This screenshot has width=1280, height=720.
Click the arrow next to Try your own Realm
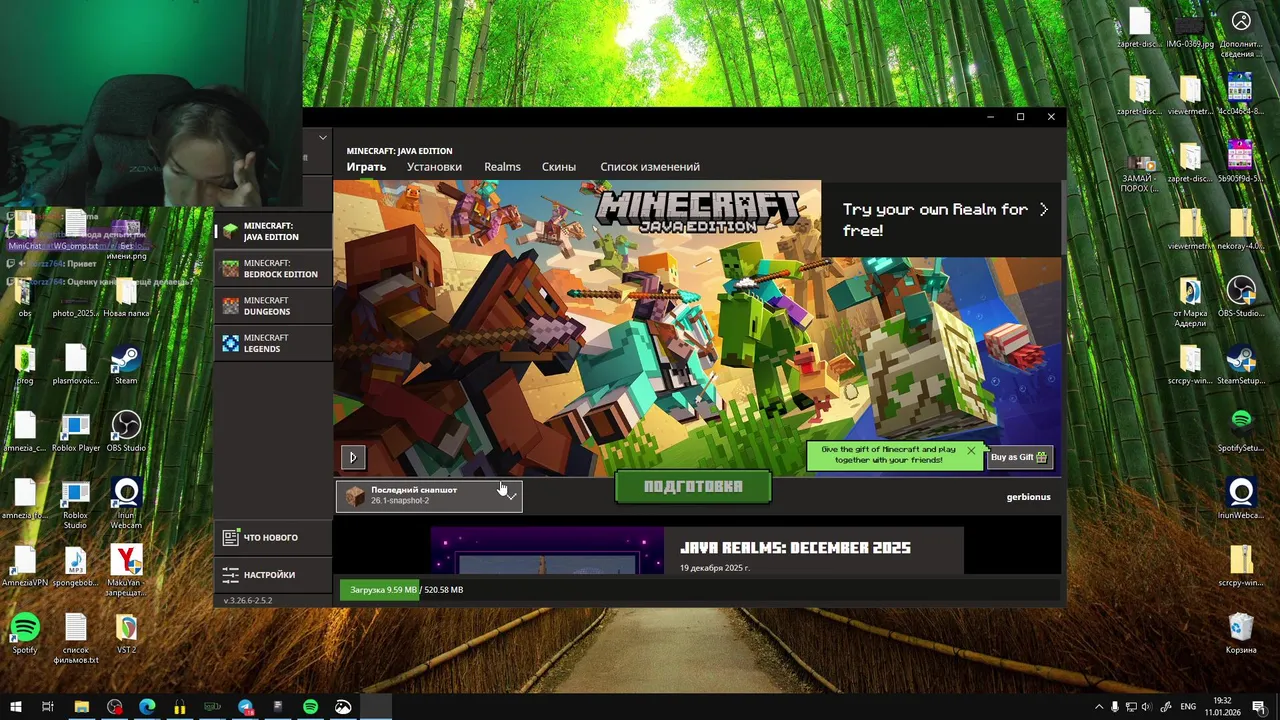coord(1043,209)
